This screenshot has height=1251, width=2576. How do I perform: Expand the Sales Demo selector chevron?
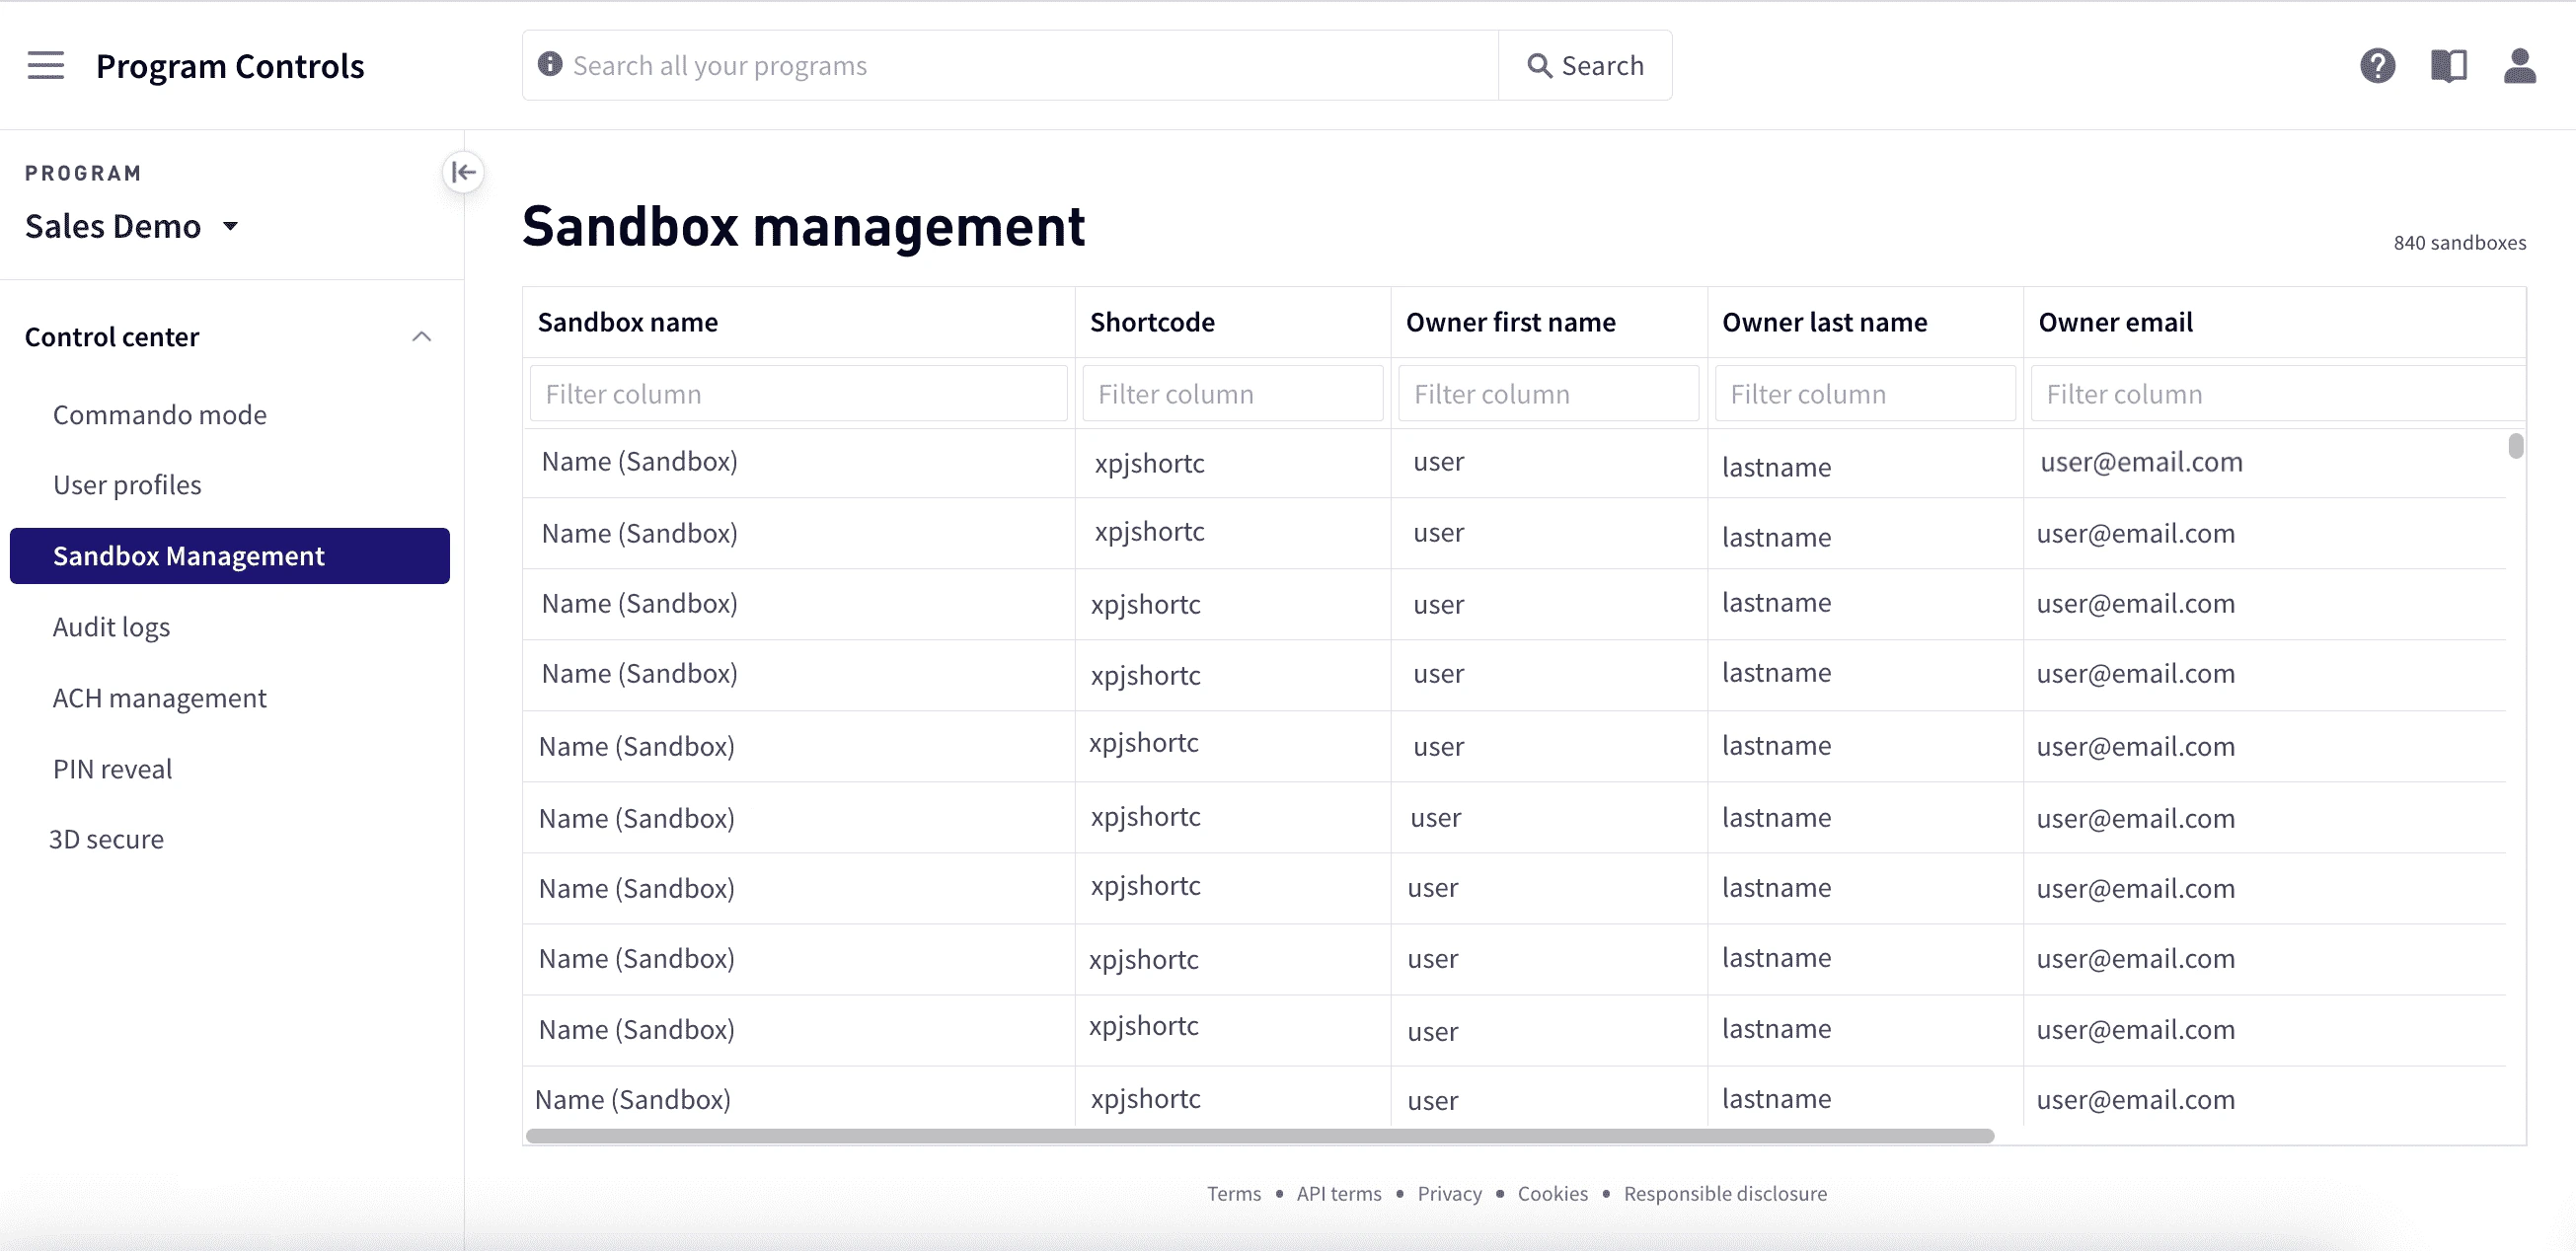tap(231, 227)
